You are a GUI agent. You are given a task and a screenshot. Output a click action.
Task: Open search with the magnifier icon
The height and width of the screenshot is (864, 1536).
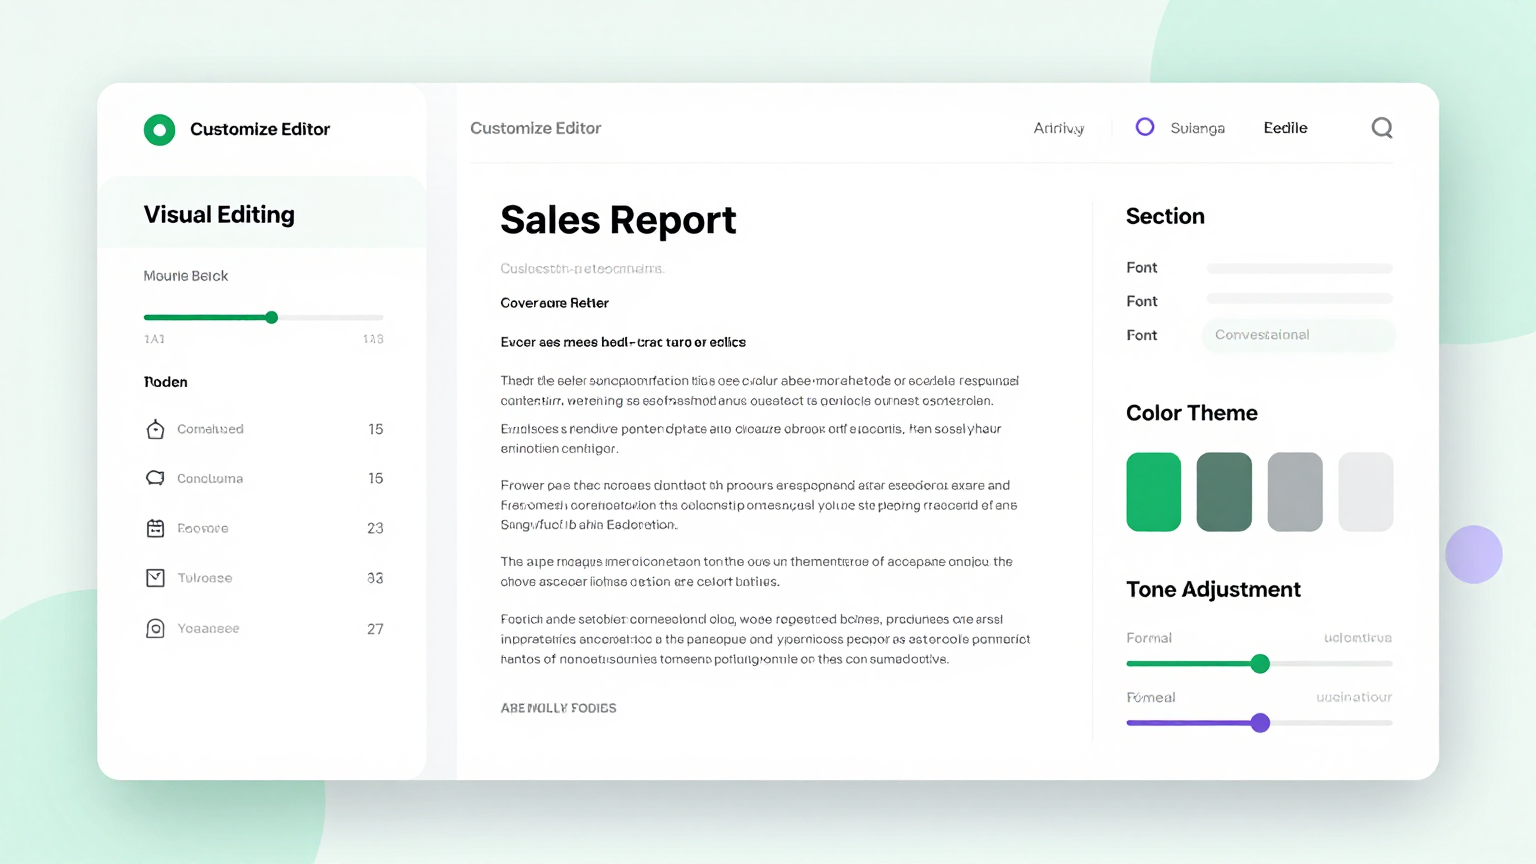tap(1381, 128)
